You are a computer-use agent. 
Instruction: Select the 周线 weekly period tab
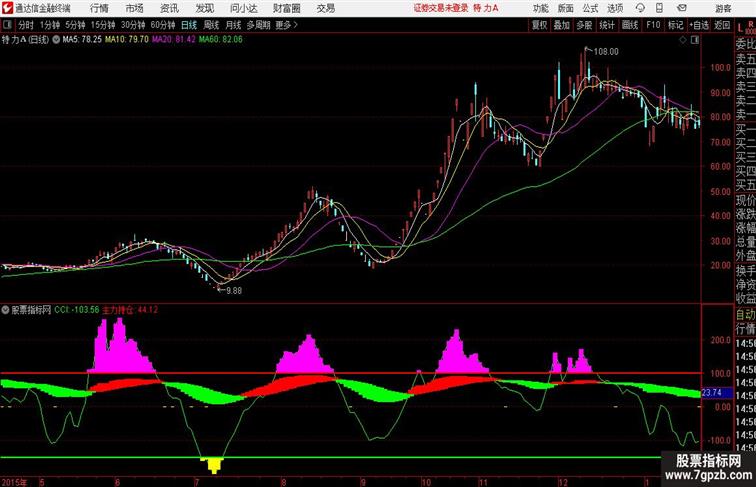point(211,25)
